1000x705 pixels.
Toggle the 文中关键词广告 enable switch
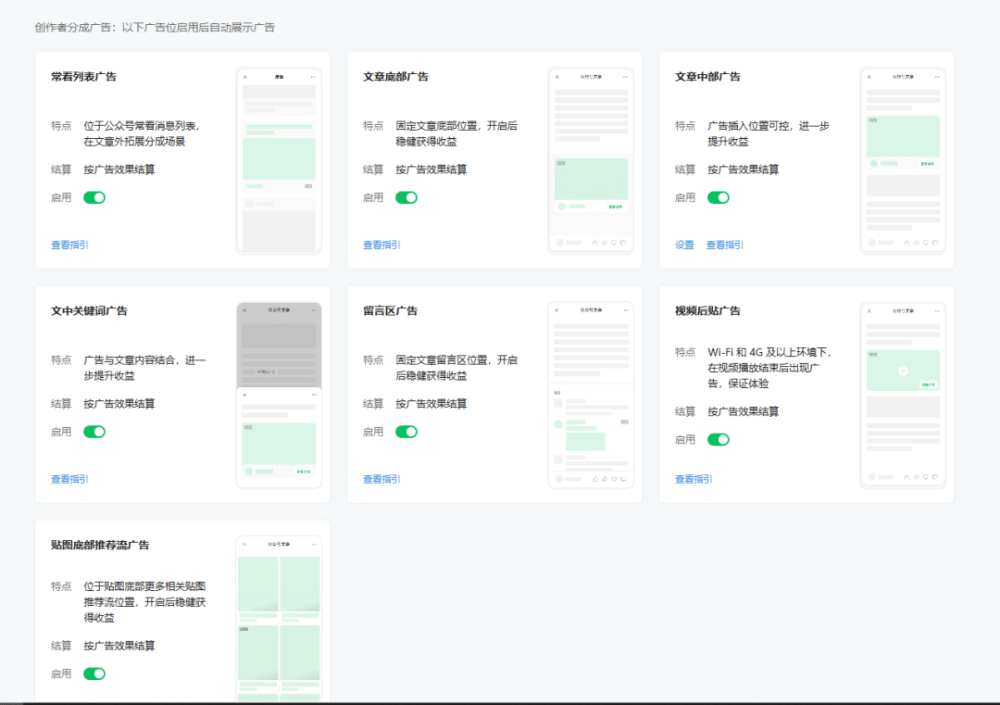click(94, 432)
